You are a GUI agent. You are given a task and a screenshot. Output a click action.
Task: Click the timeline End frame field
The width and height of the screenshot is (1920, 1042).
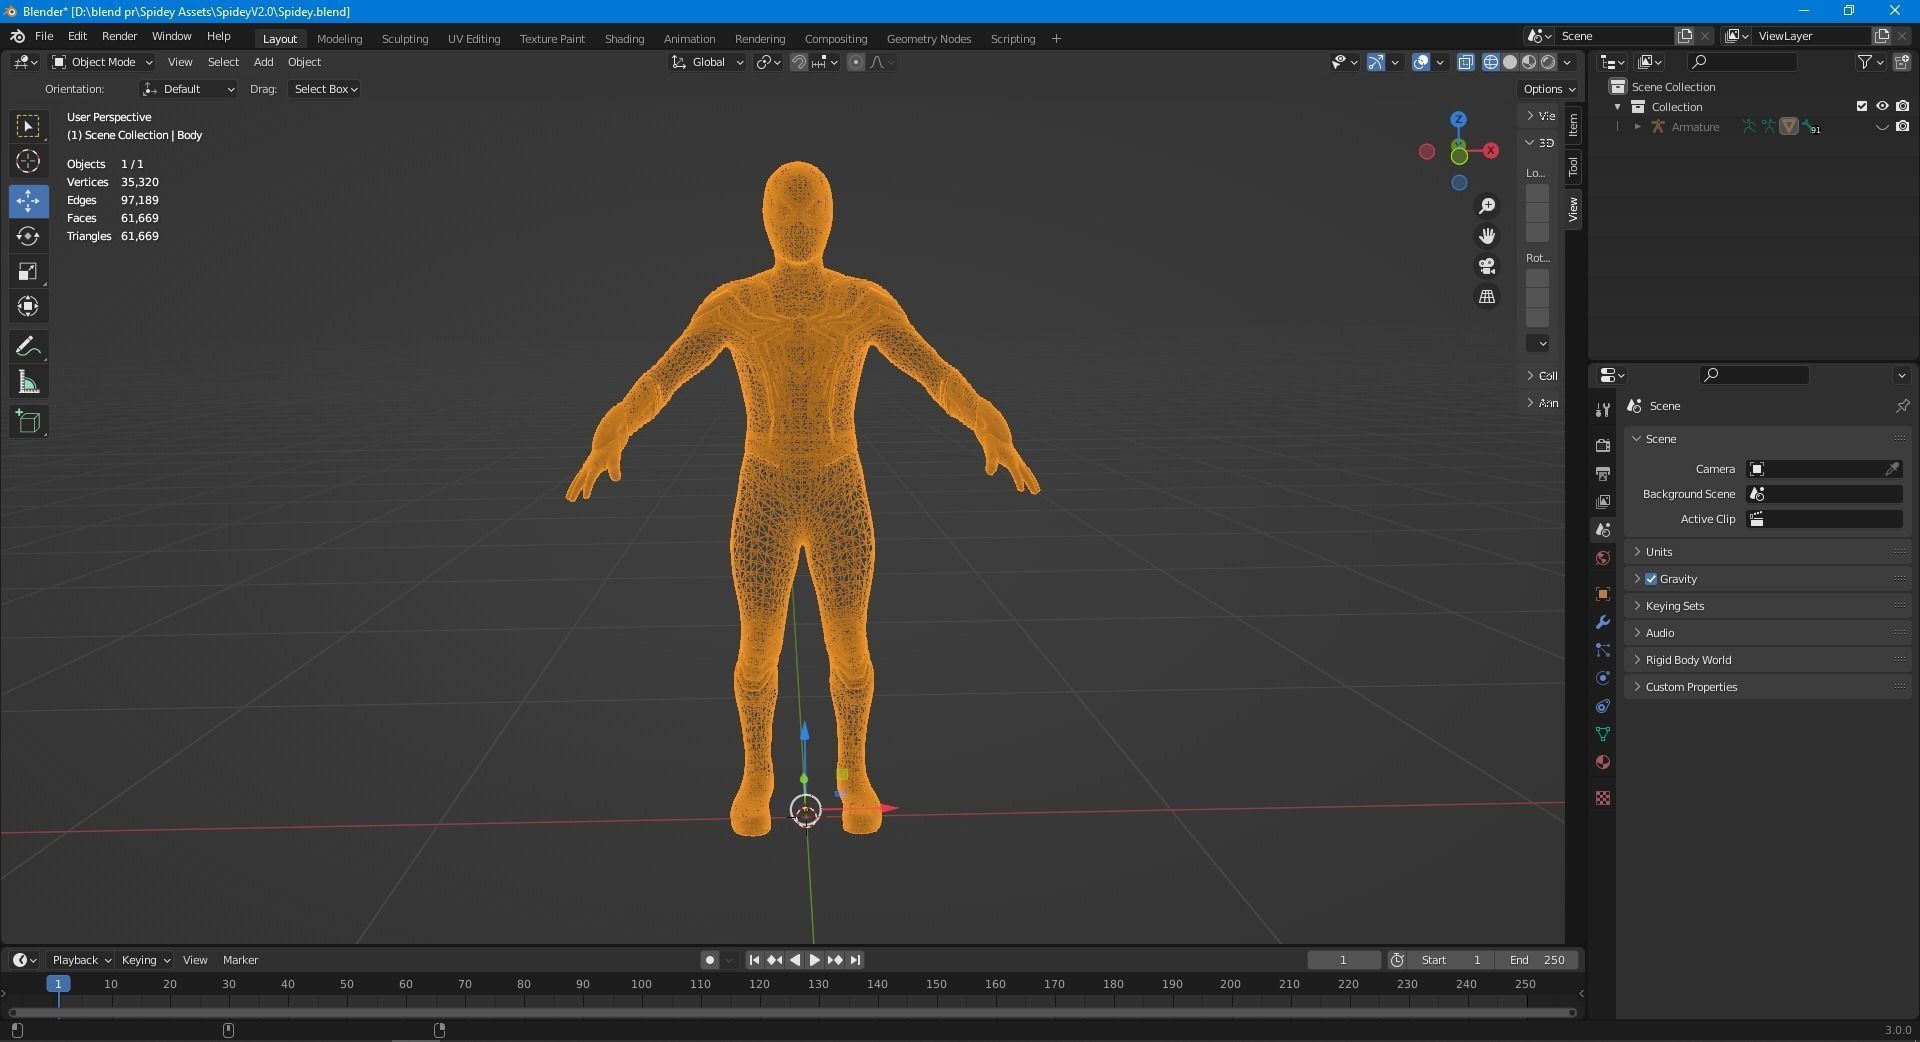click(x=1539, y=960)
